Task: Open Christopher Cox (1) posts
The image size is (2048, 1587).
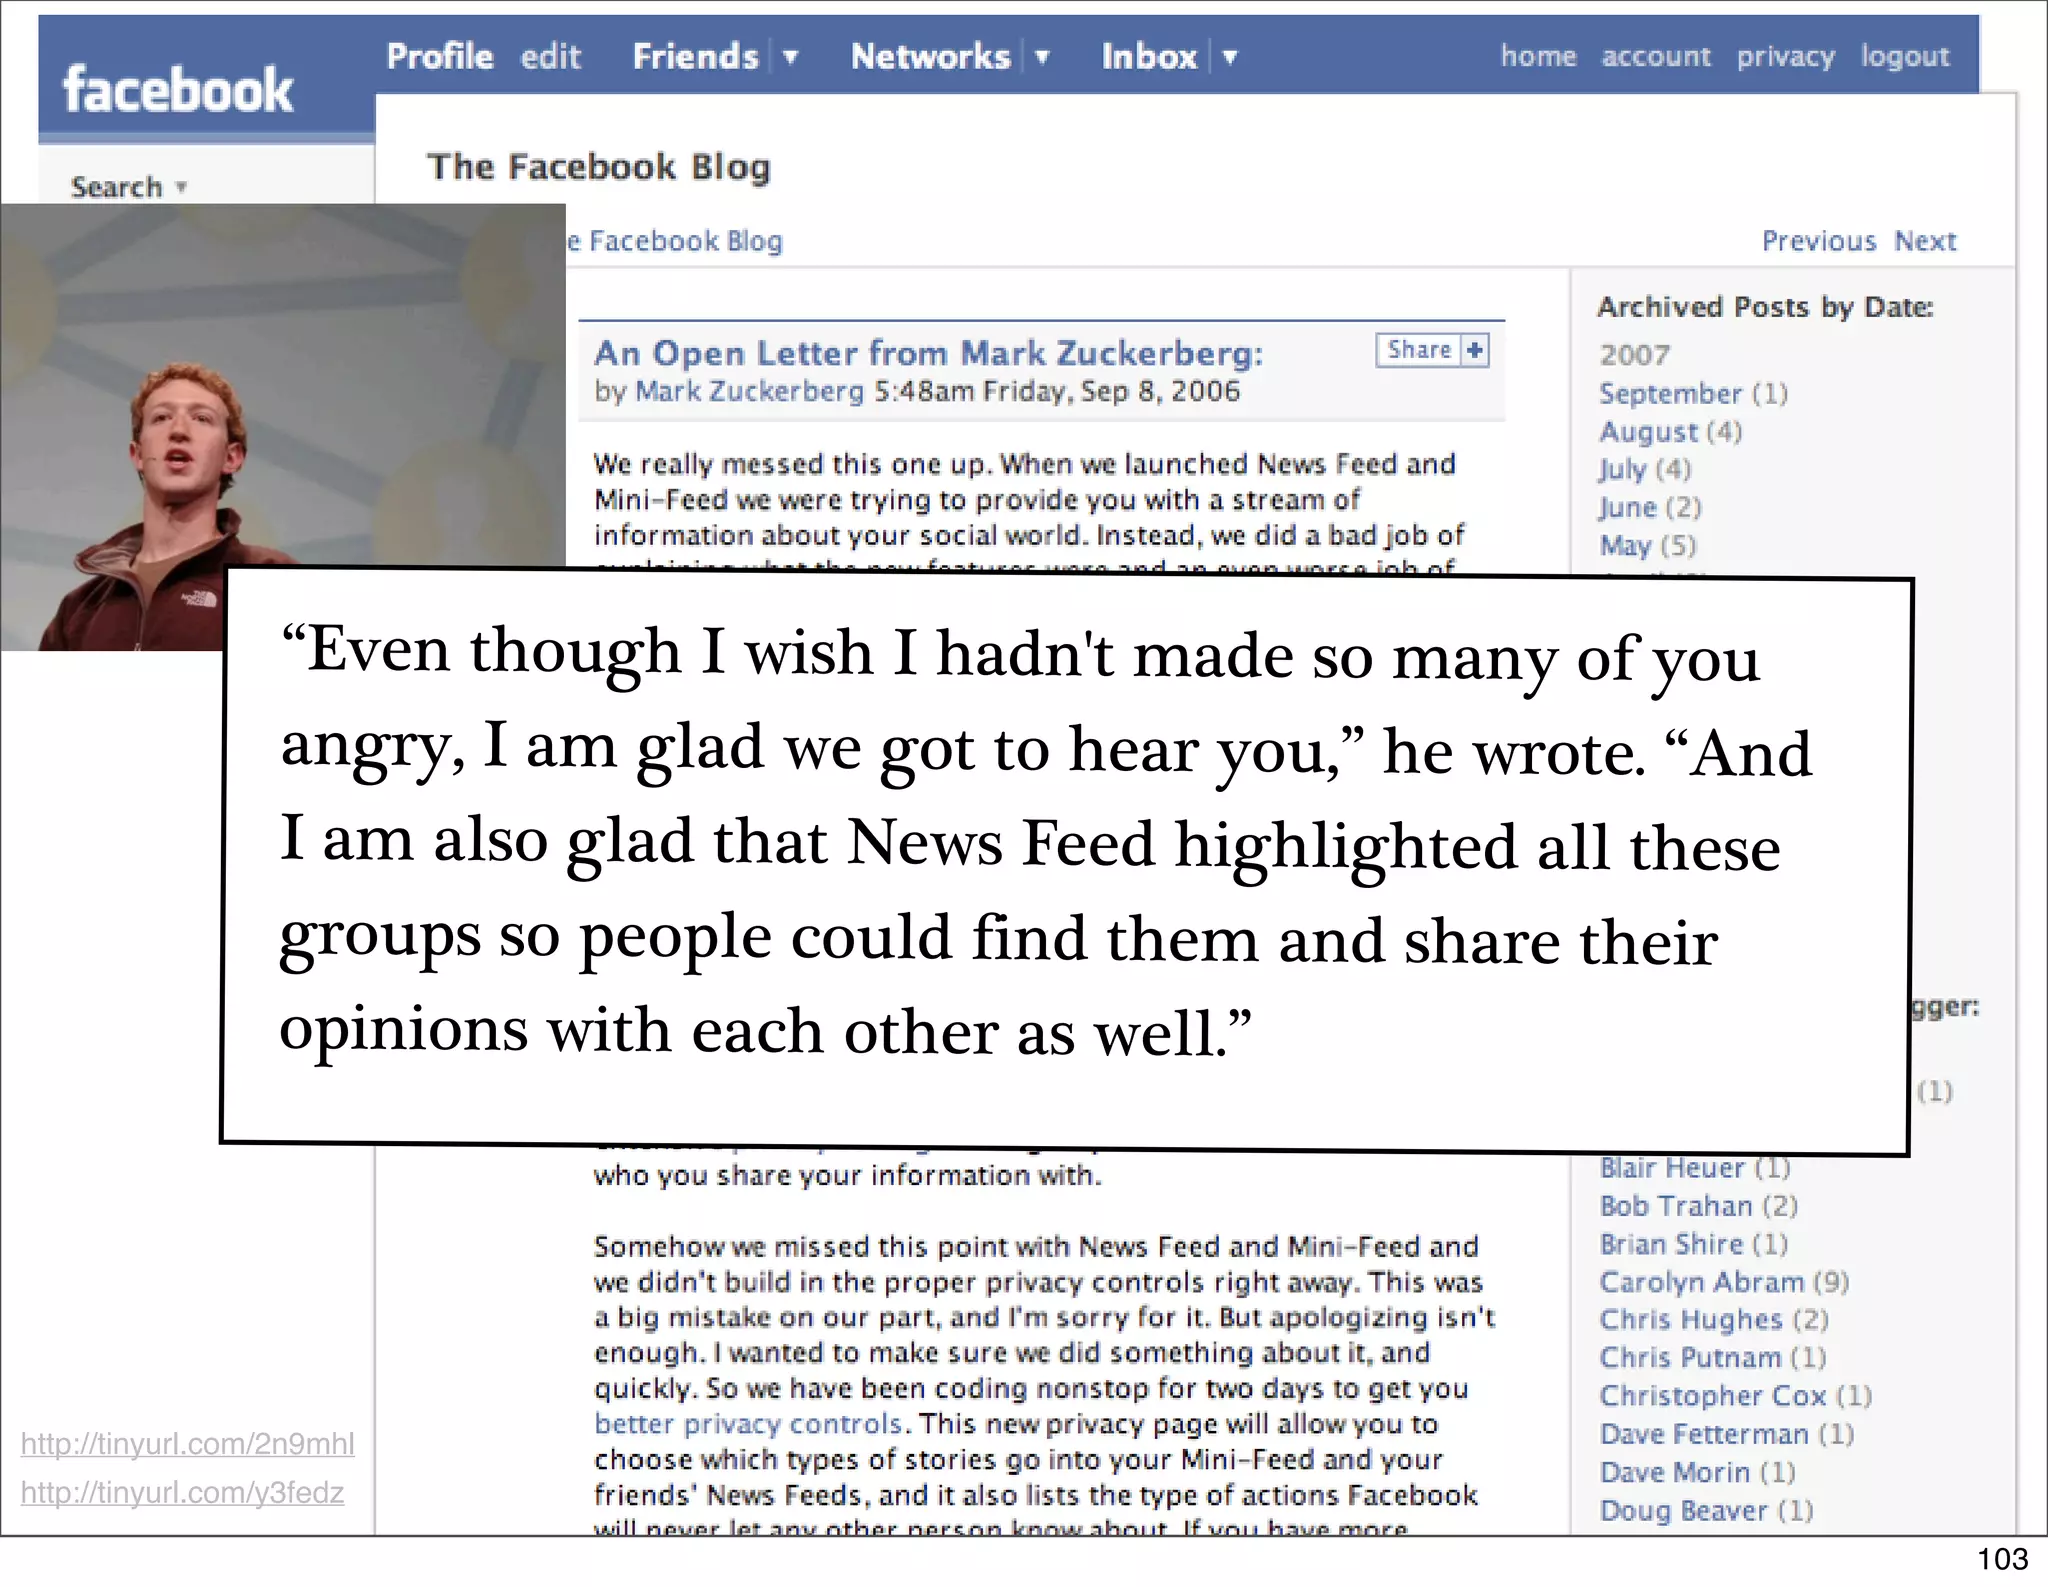Action: pos(1735,1396)
